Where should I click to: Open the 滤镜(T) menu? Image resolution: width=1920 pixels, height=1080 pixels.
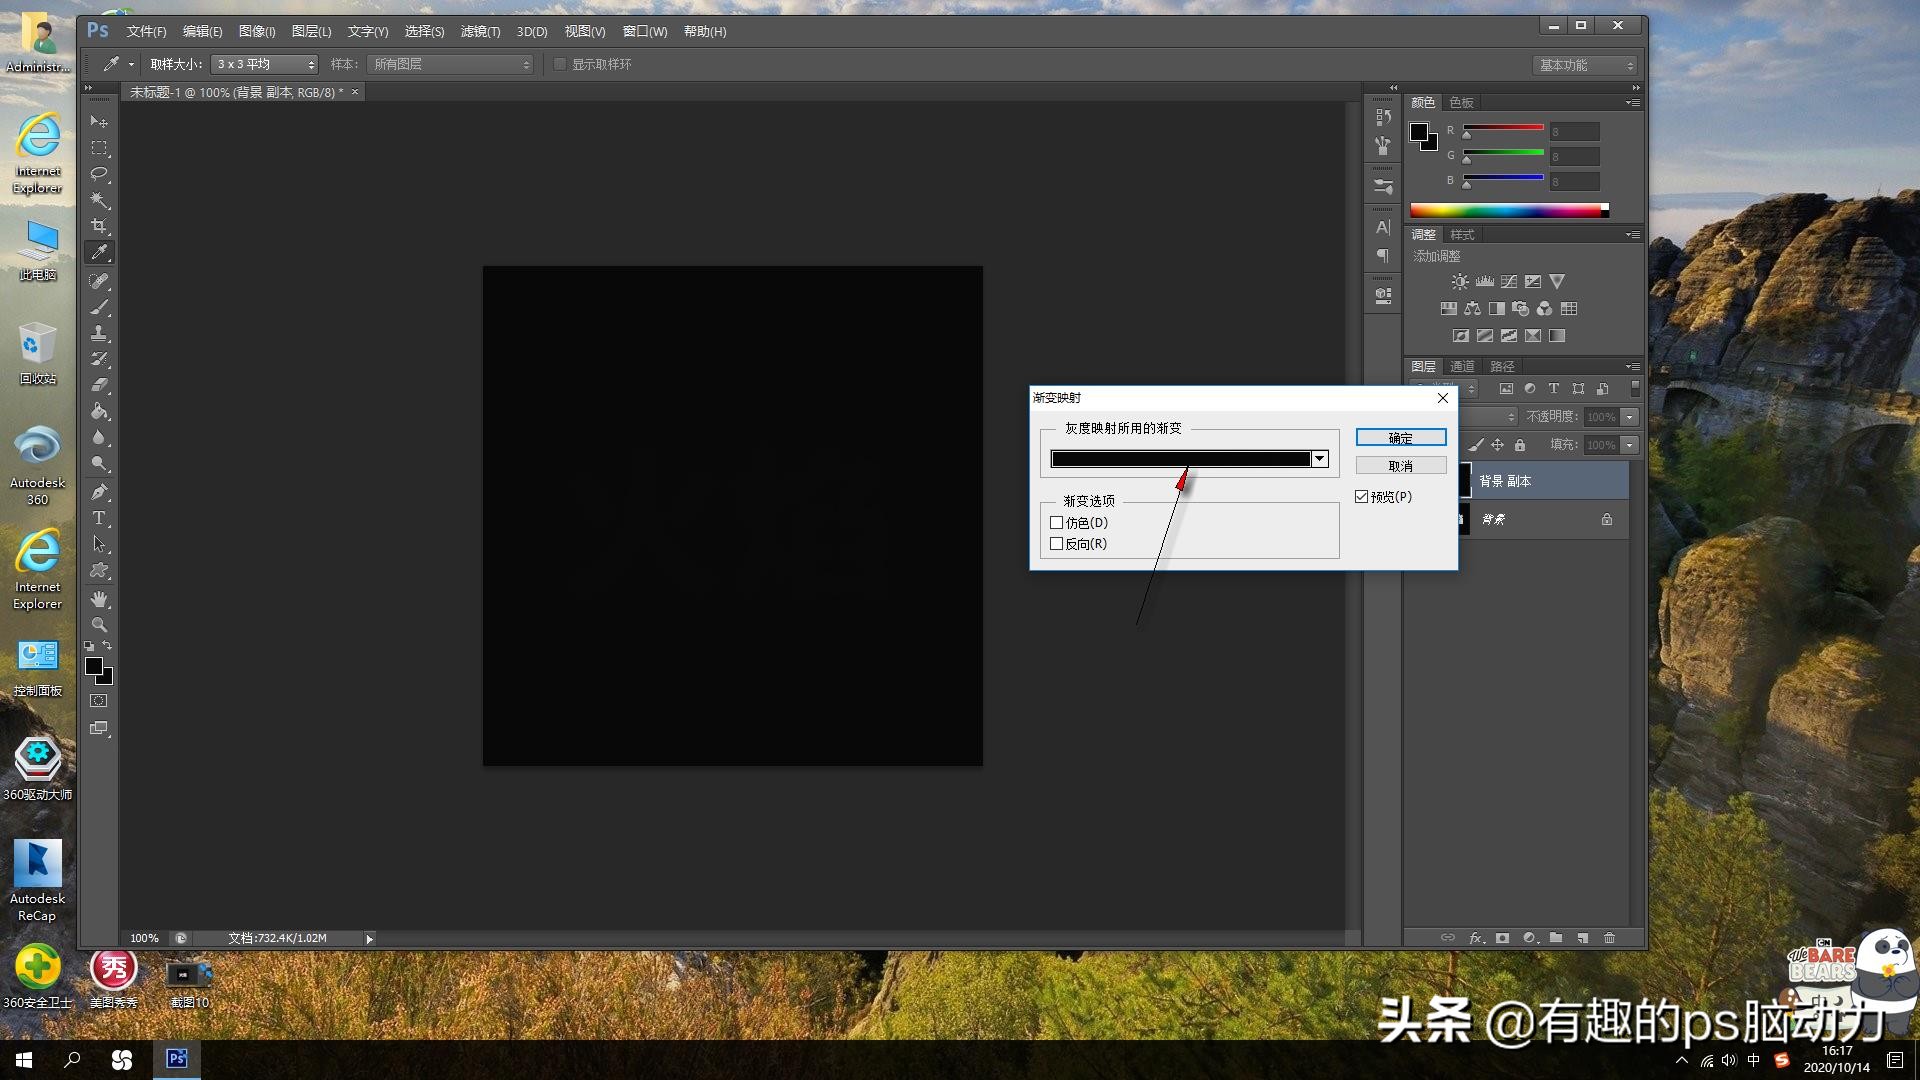click(x=480, y=32)
